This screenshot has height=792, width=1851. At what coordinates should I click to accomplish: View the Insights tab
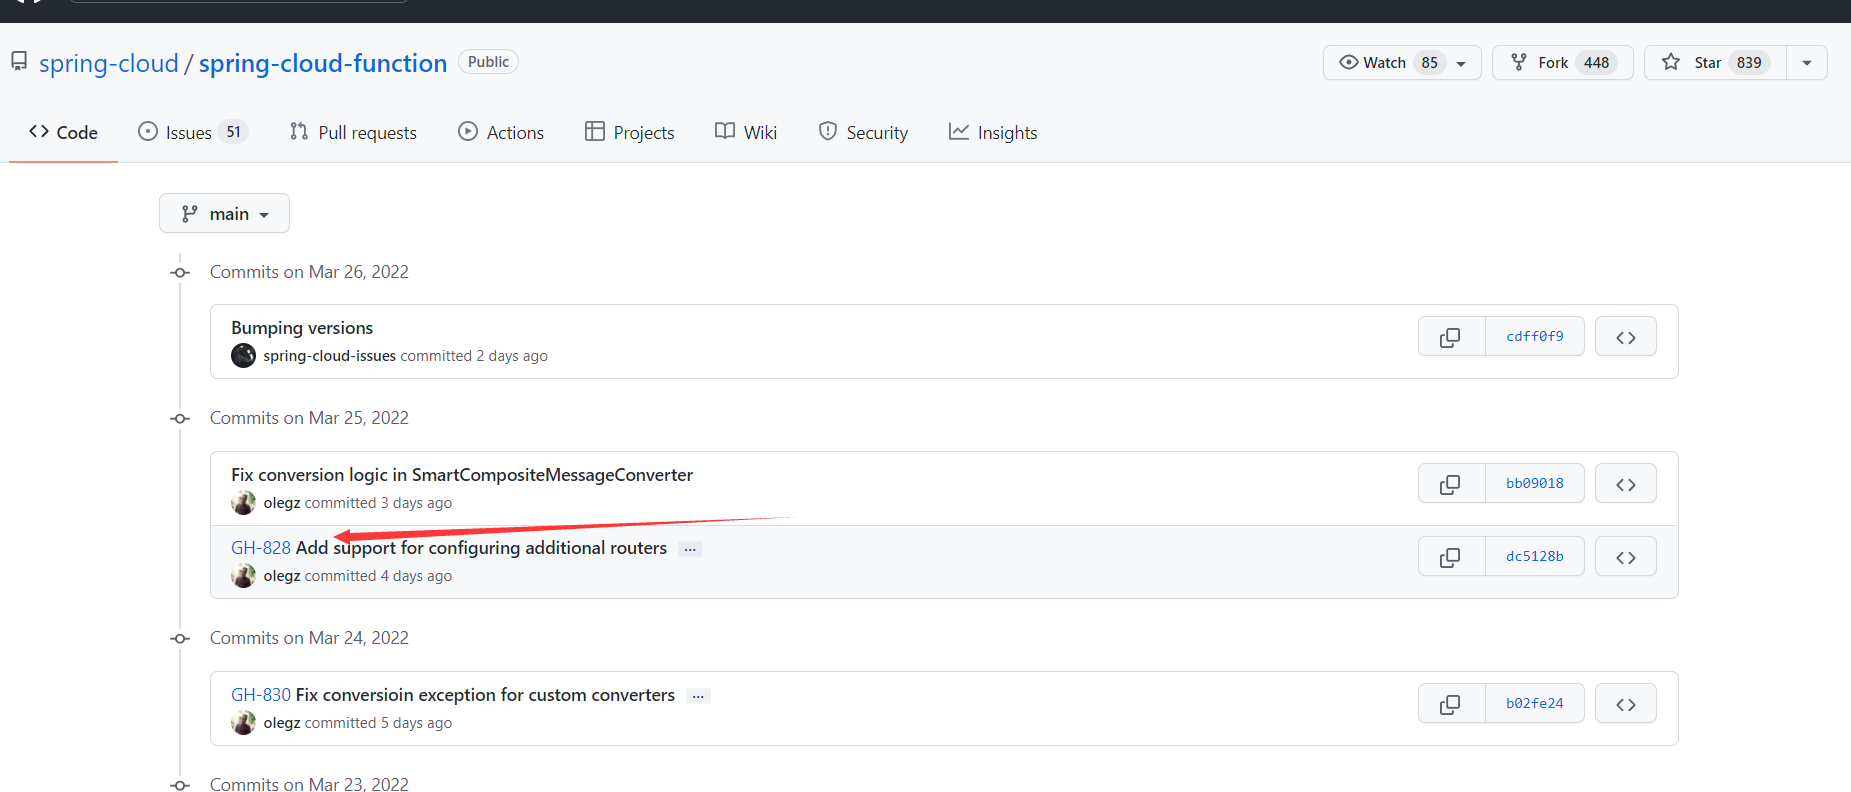tap(993, 133)
